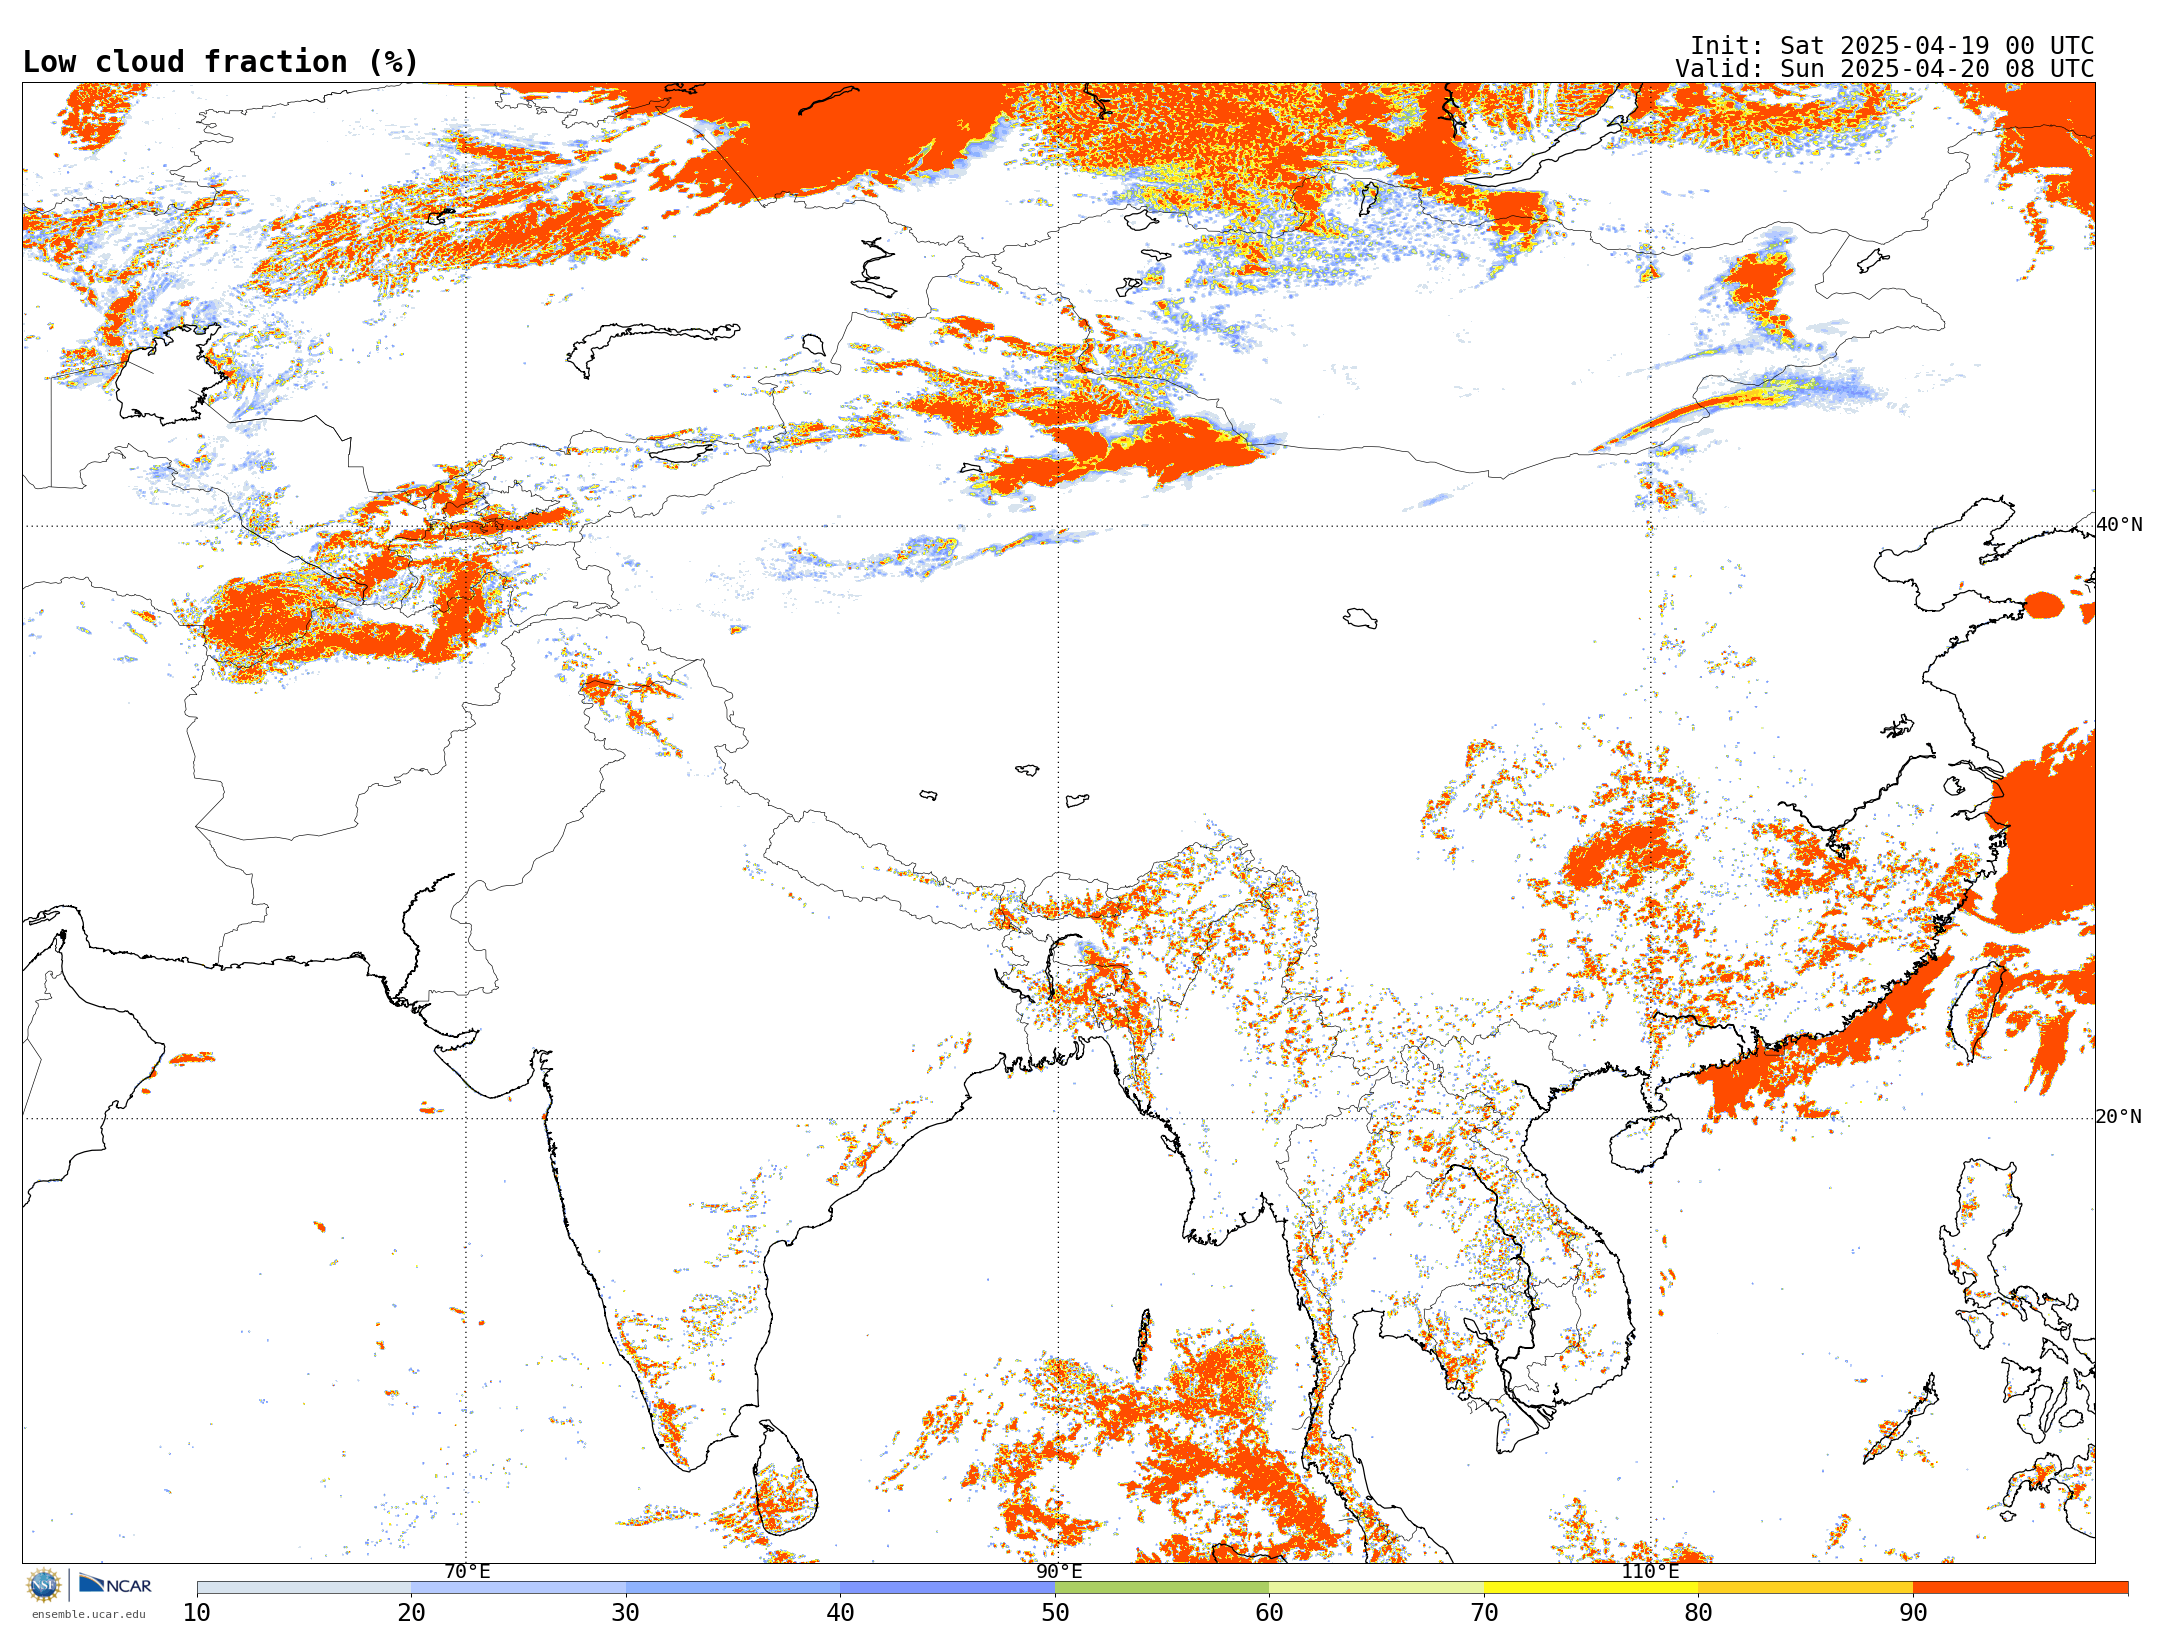Viewport: 2160px width, 1626px height.
Task: Open the ensemble.ucar.edu text link
Action: pyautogui.click(x=88, y=1614)
